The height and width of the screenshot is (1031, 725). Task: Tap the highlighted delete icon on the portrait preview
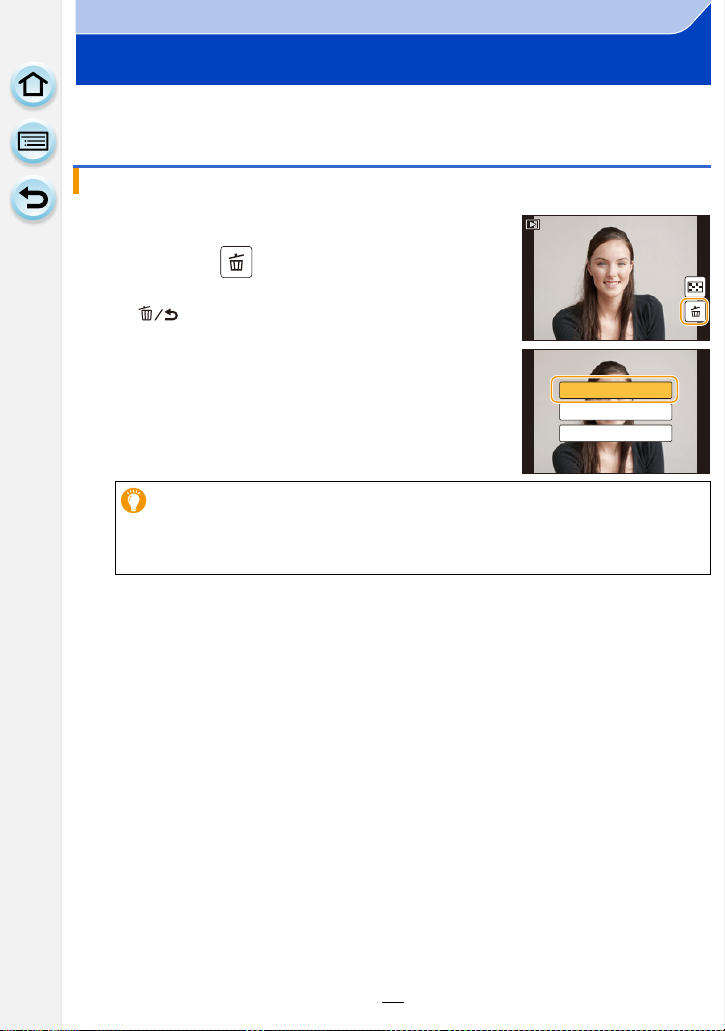pyautogui.click(x=696, y=313)
